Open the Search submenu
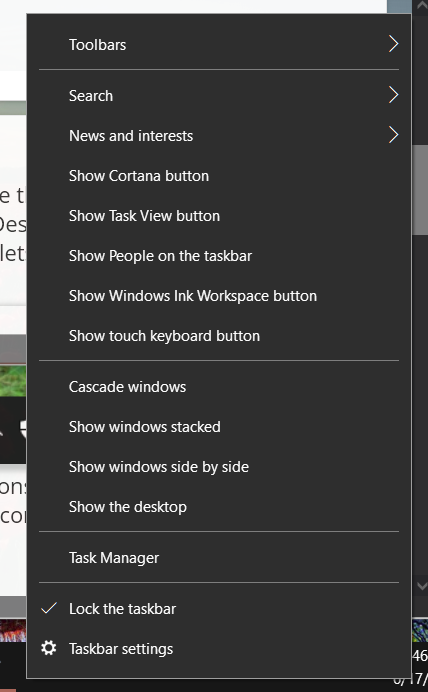The image size is (428, 692). (219, 96)
